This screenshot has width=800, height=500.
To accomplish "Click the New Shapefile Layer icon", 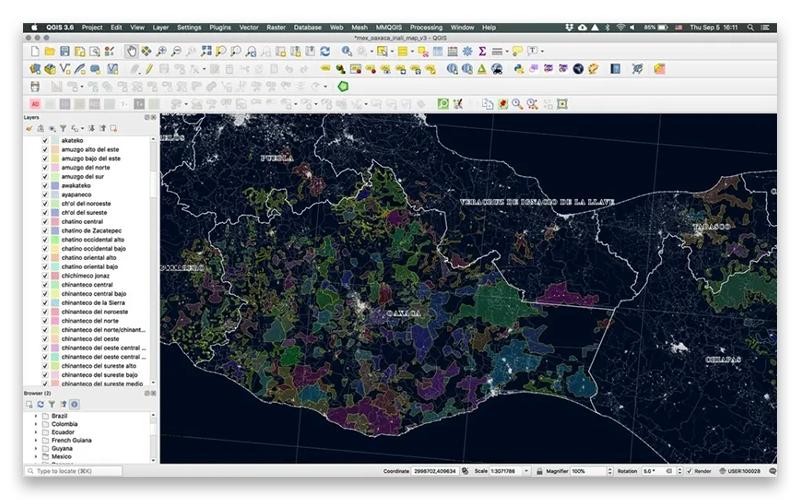I will click(x=65, y=69).
